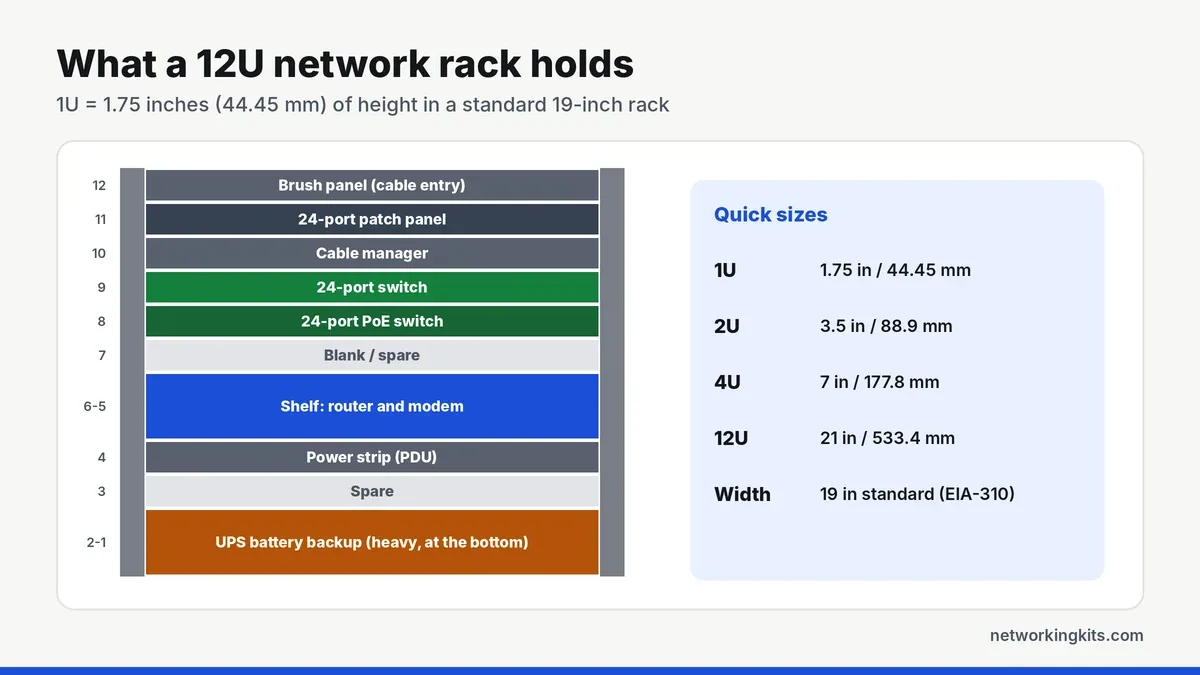Click the value '3.5 in / 88.9 mm'

click(x=886, y=326)
